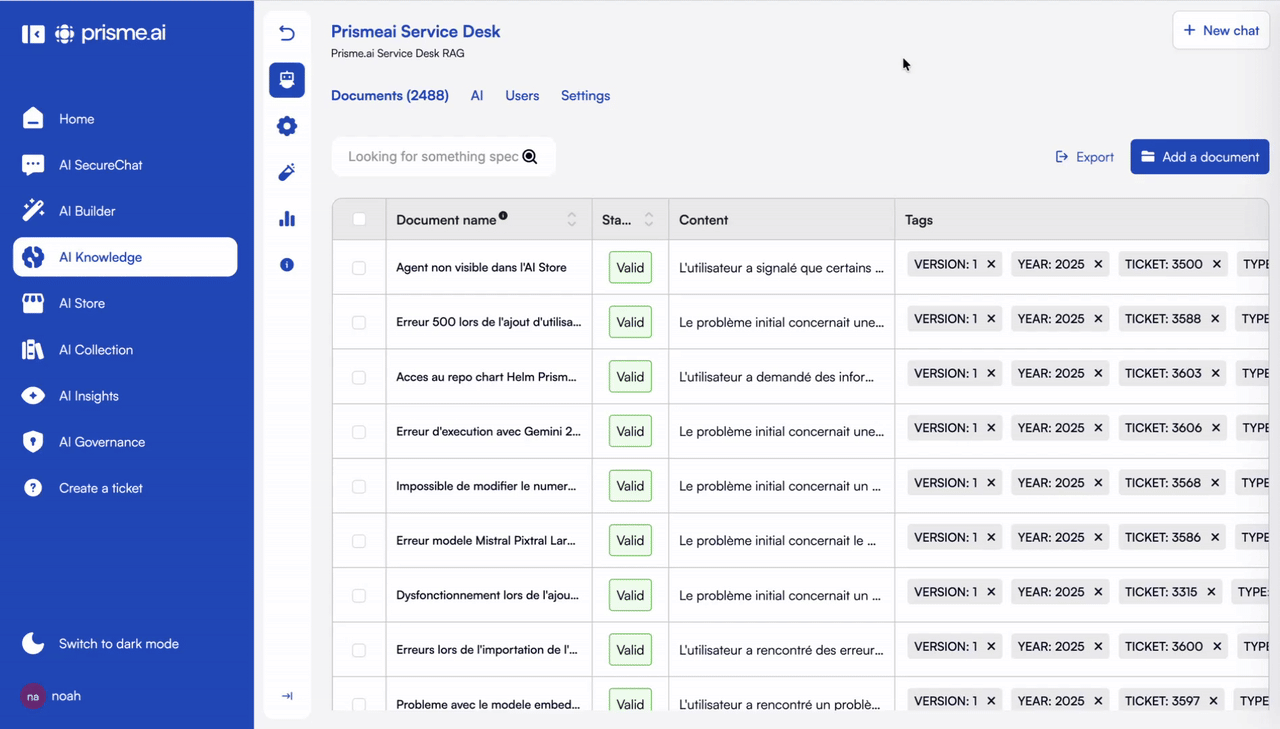Image resolution: width=1280 pixels, height=729 pixels.
Task: Open AI Governance from the sidebar
Action: pos(102,441)
